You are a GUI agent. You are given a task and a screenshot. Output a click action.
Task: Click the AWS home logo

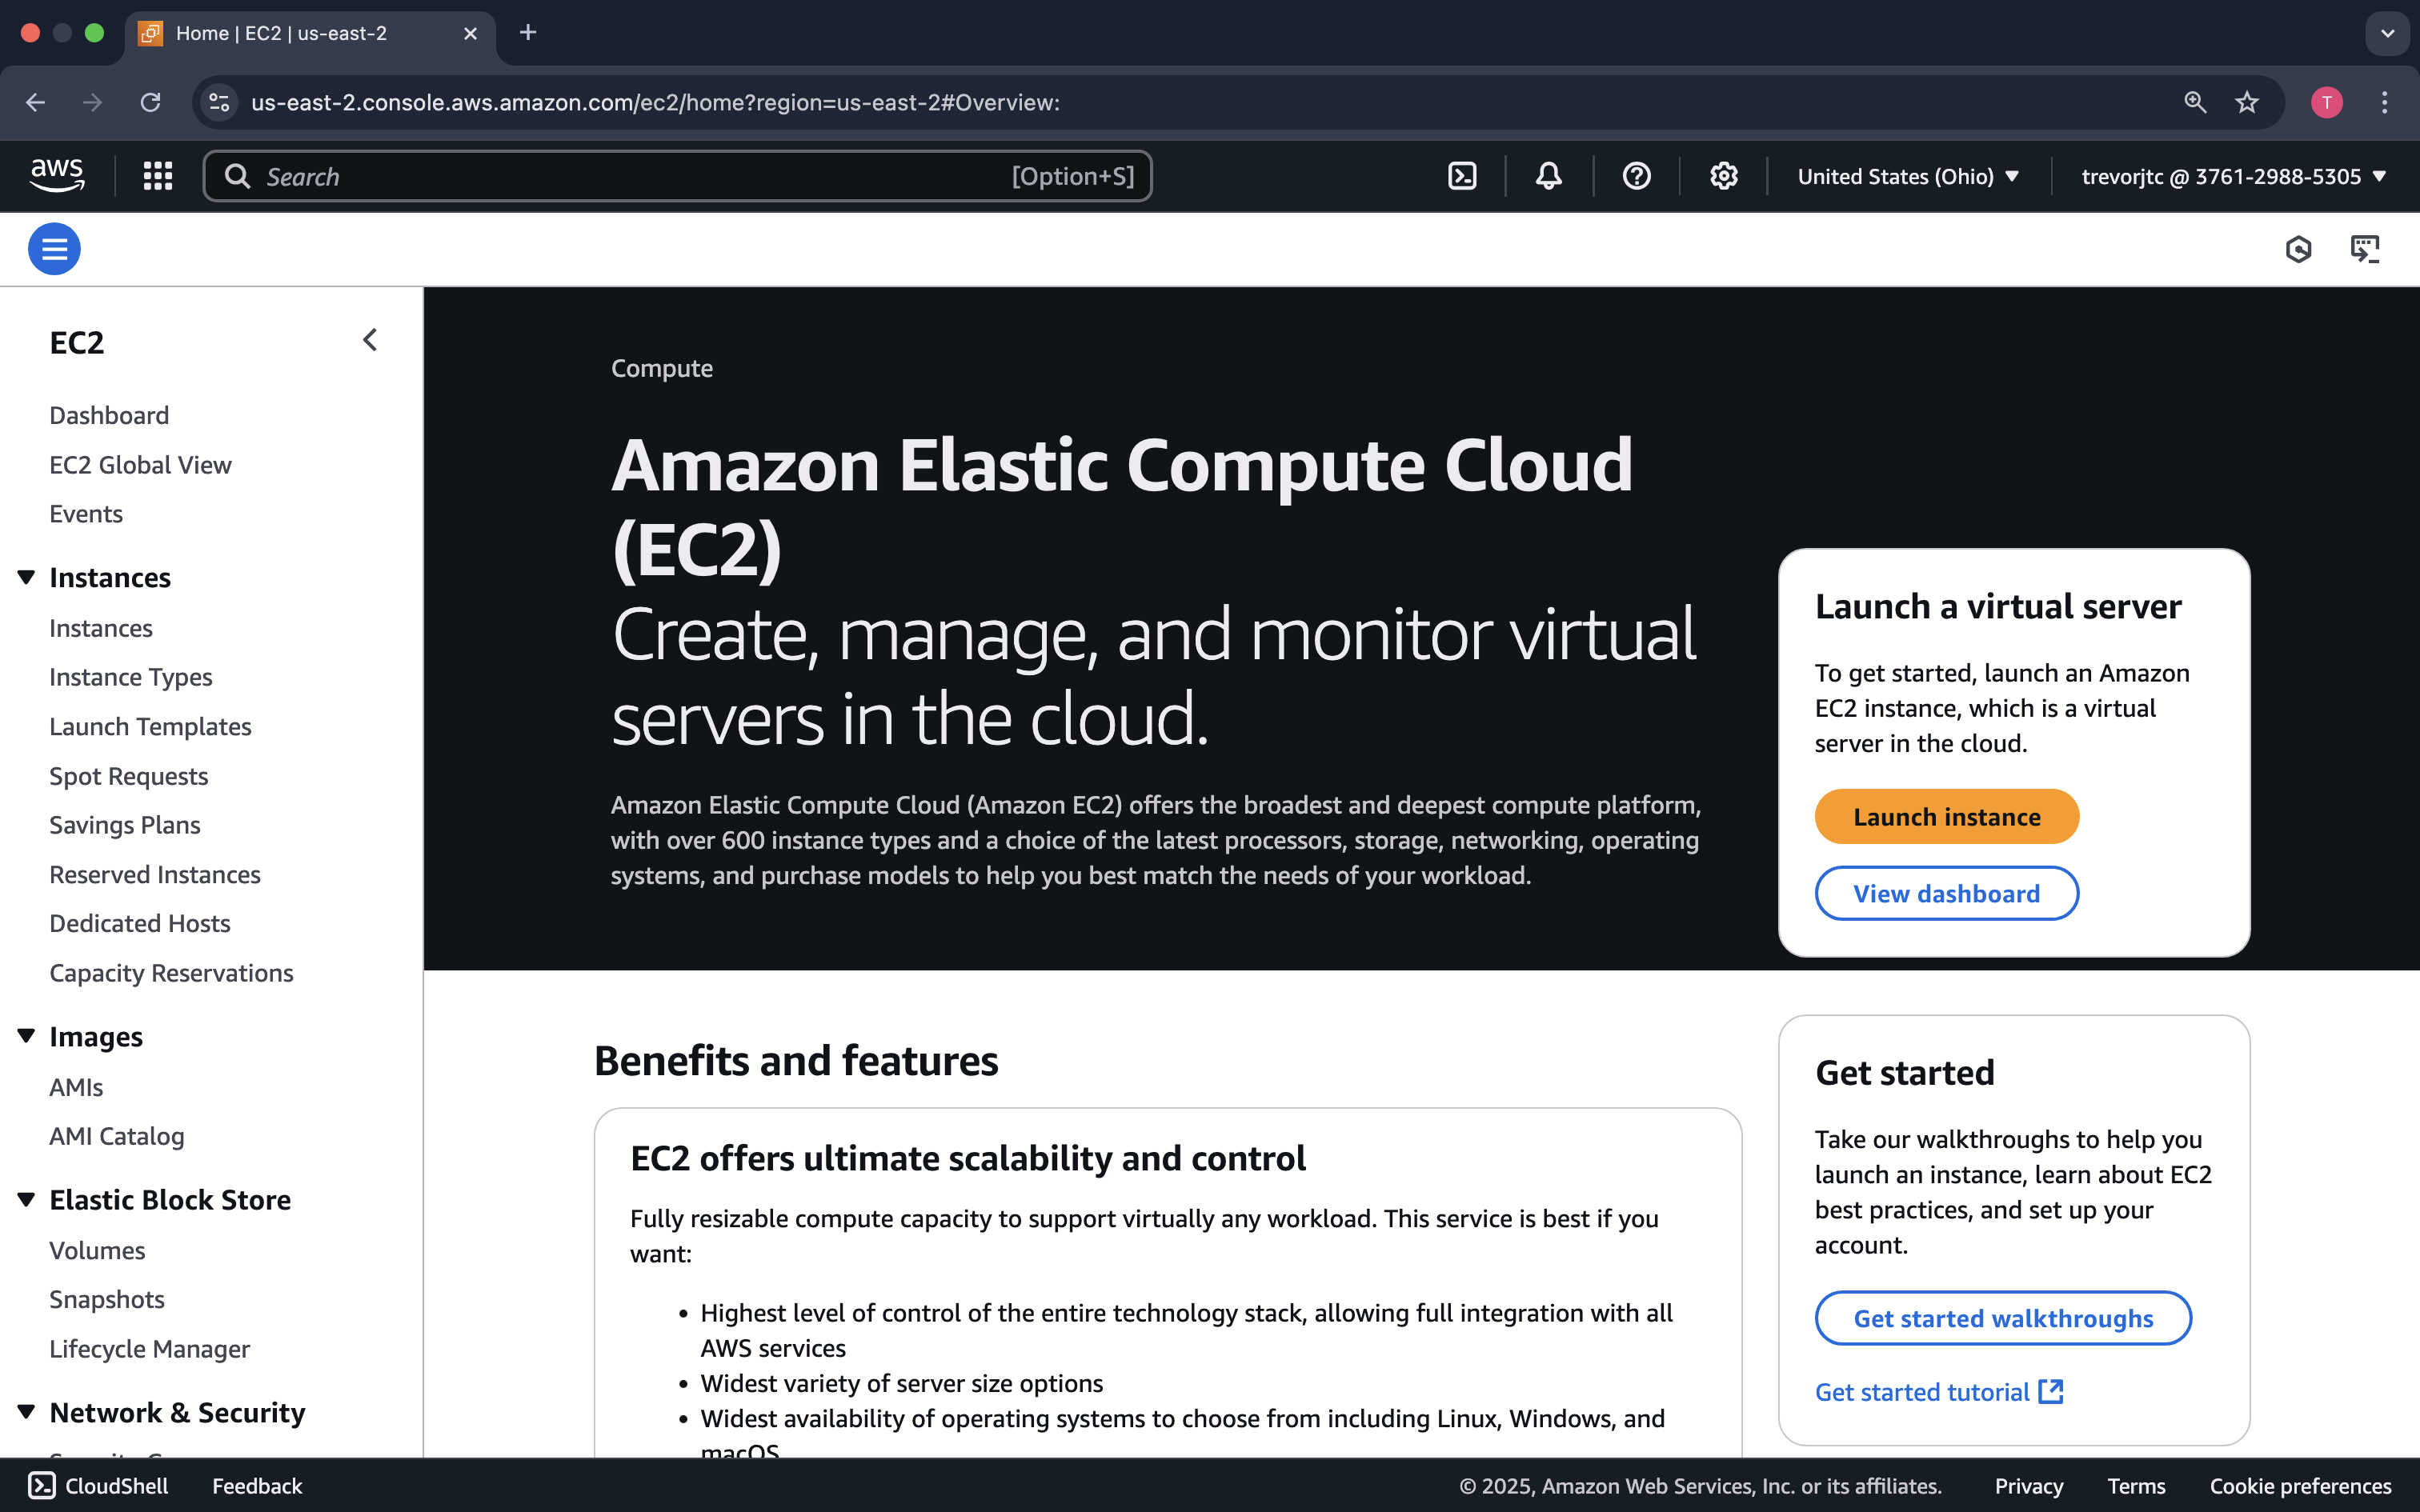[x=57, y=174]
